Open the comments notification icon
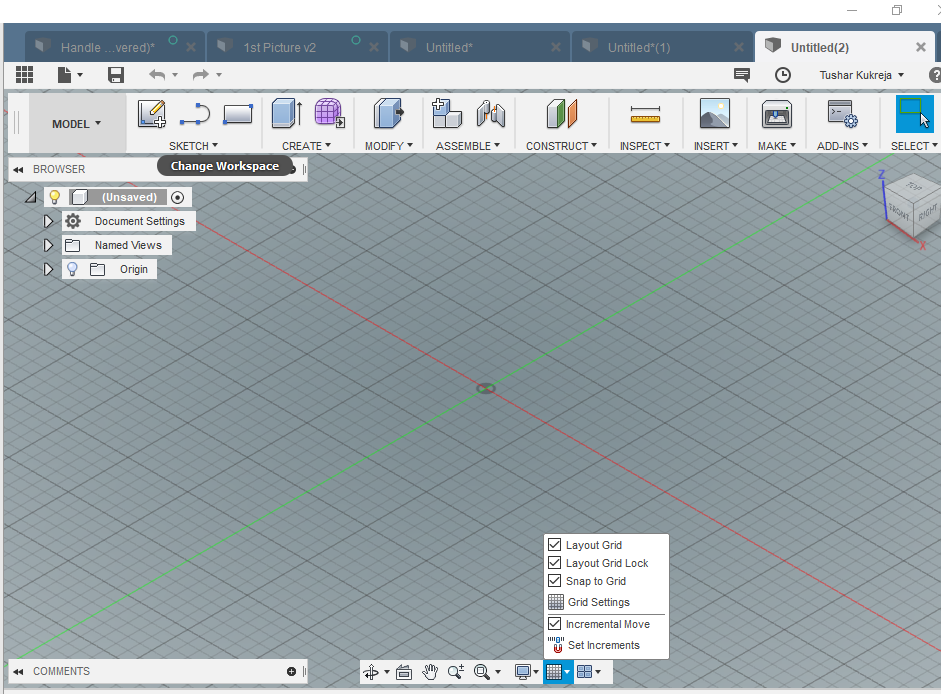Screen dimensions: 941x694 (742, 75)
